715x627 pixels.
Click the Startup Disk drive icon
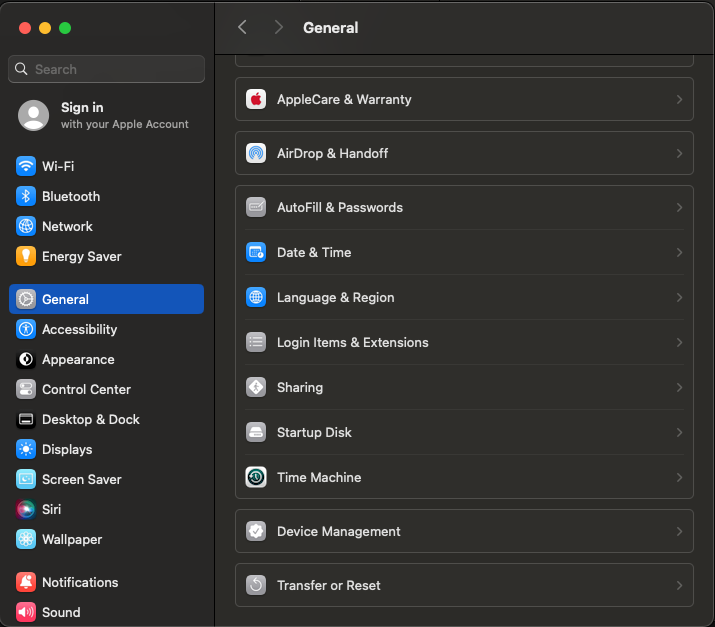[x=256, y=432]
